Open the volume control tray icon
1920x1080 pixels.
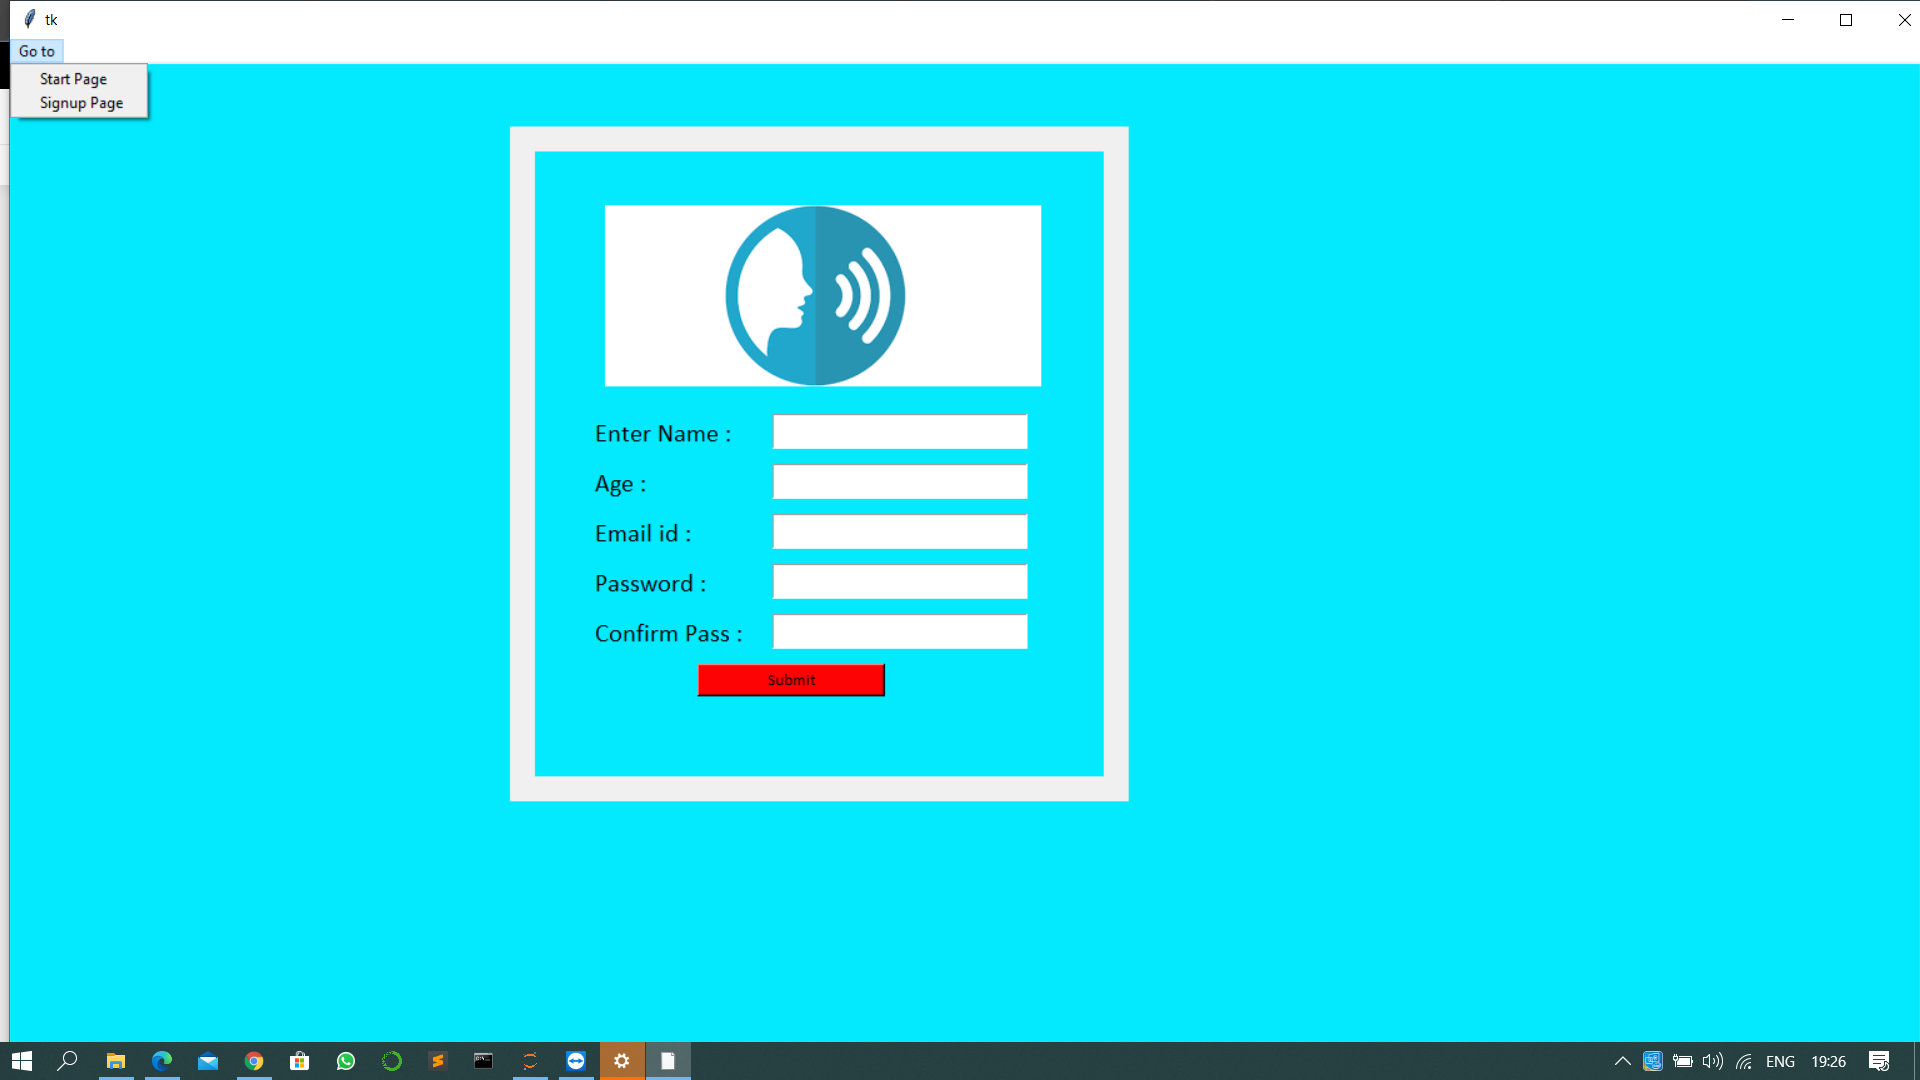click(x=1712, y=1061)
